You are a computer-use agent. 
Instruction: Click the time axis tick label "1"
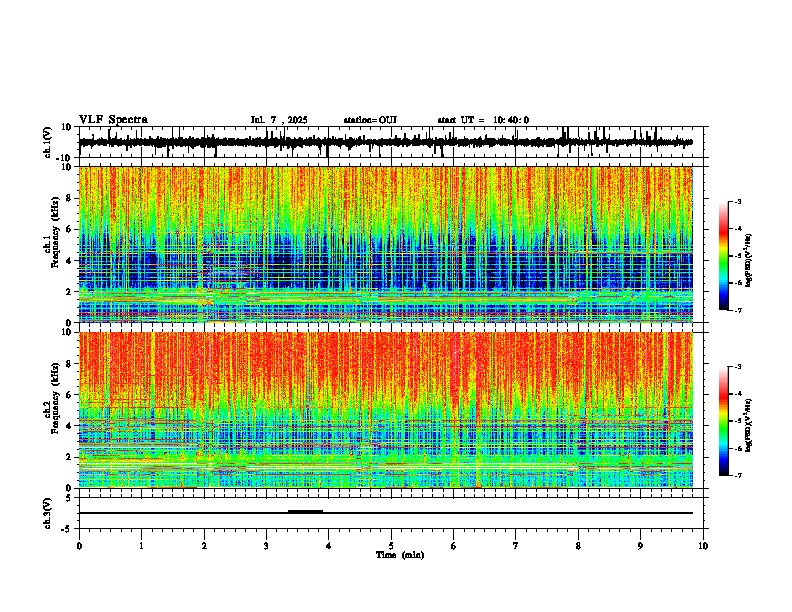141,546
